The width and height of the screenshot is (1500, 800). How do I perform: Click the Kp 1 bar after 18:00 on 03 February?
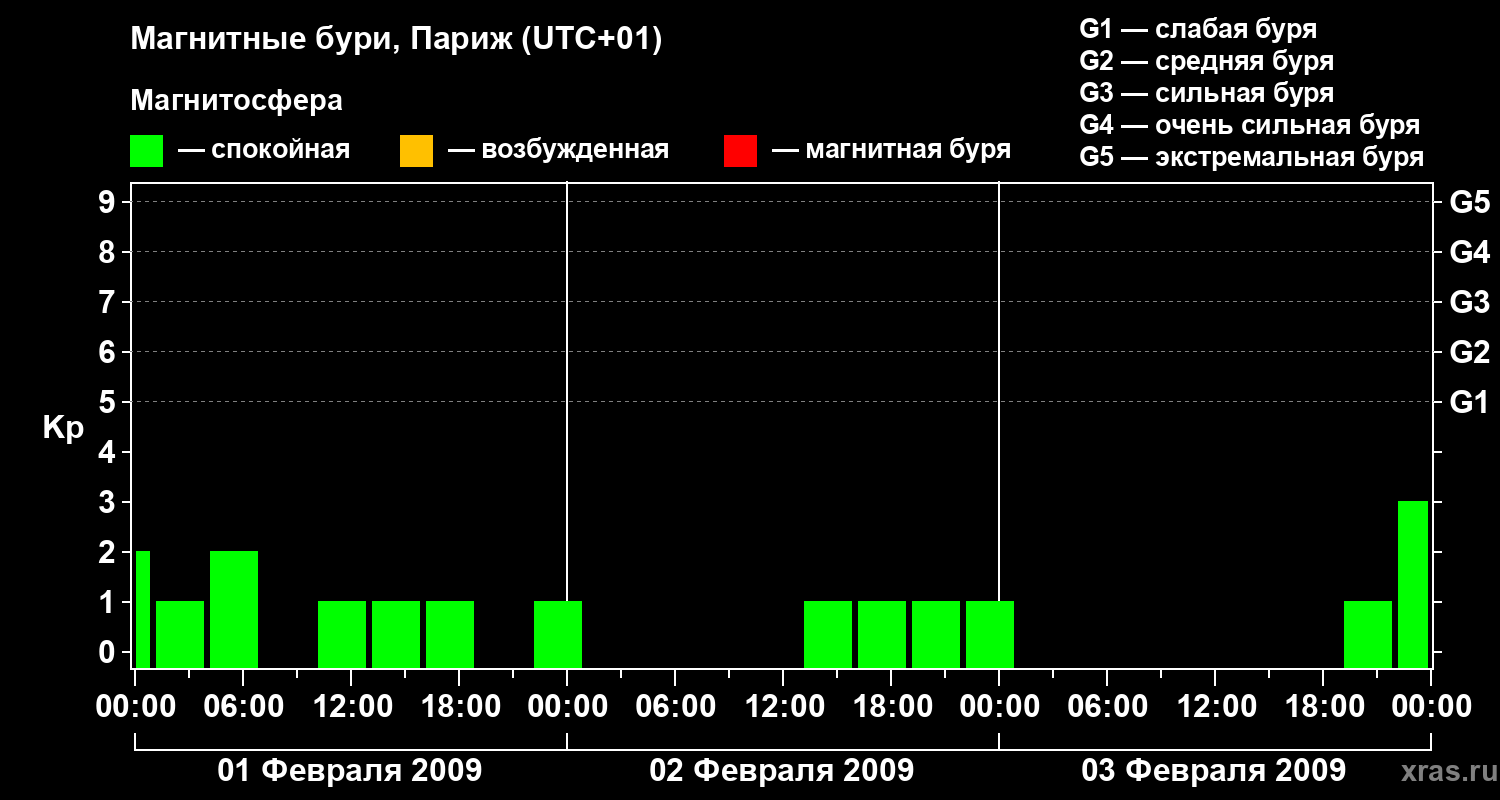click(1368, 634)
